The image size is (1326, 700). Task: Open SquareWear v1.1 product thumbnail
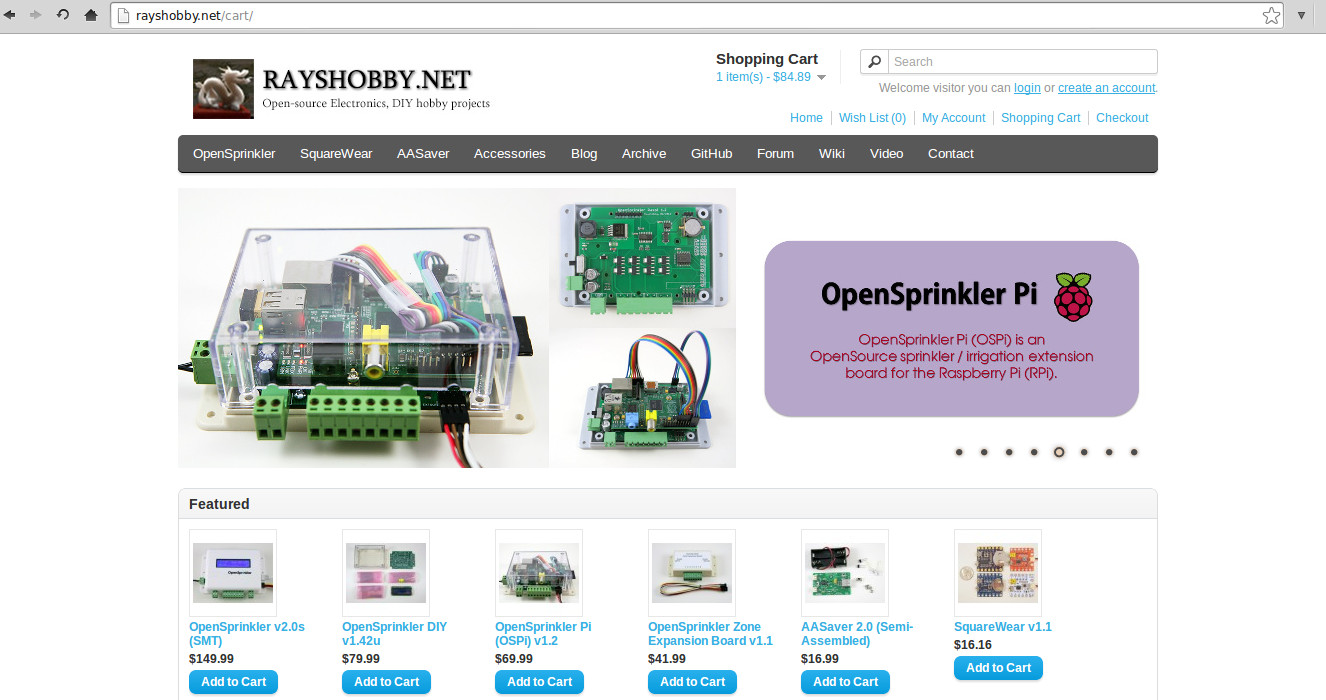[998, 573]
